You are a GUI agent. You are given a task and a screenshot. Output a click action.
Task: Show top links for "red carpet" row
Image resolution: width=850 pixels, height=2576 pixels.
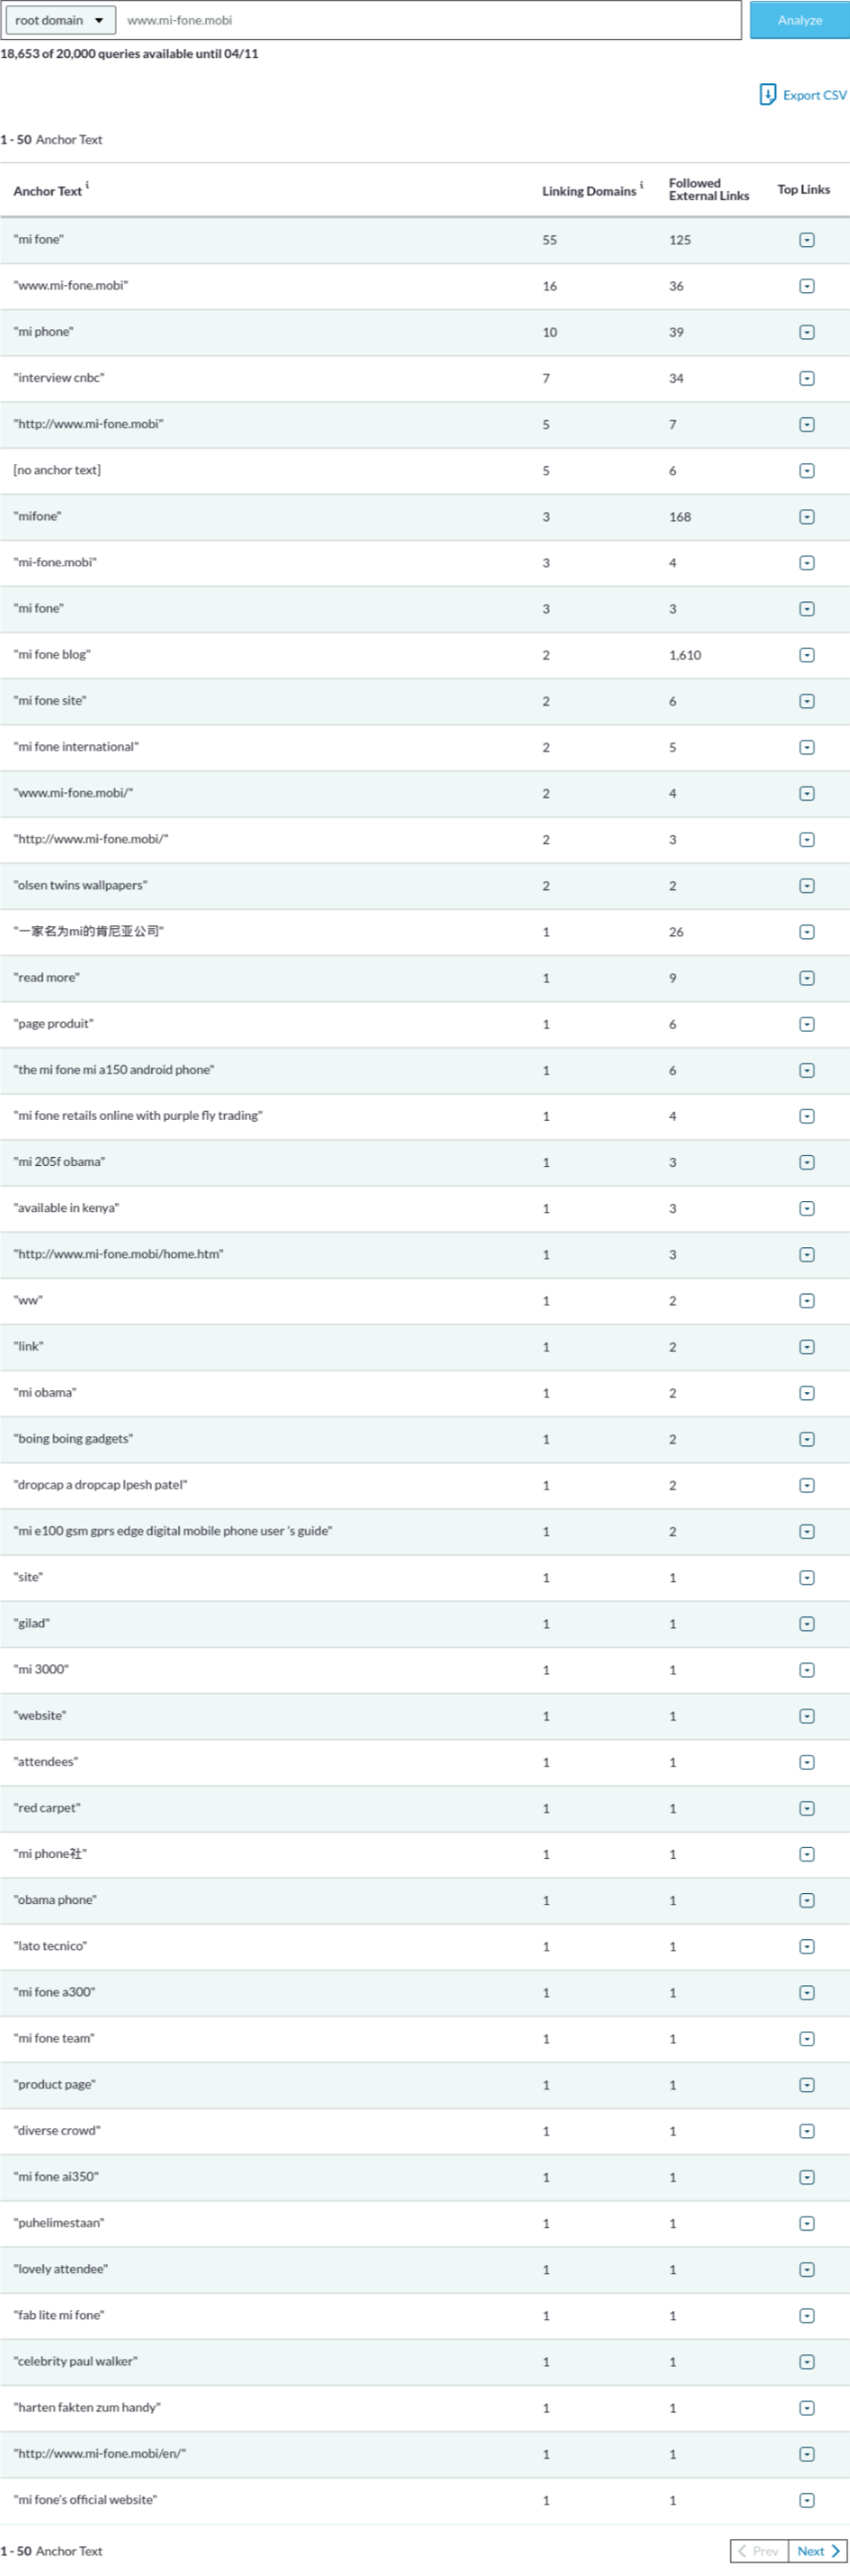point(806,1808)
